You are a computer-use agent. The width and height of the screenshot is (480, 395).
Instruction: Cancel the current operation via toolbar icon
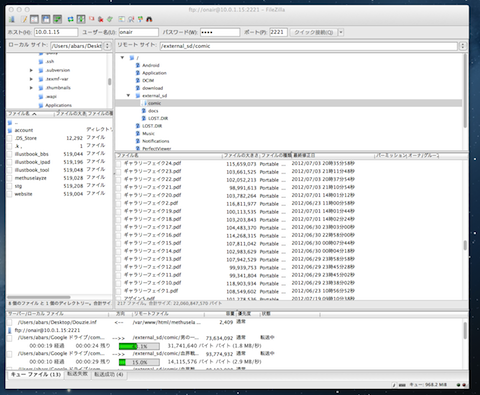point(91,19)
